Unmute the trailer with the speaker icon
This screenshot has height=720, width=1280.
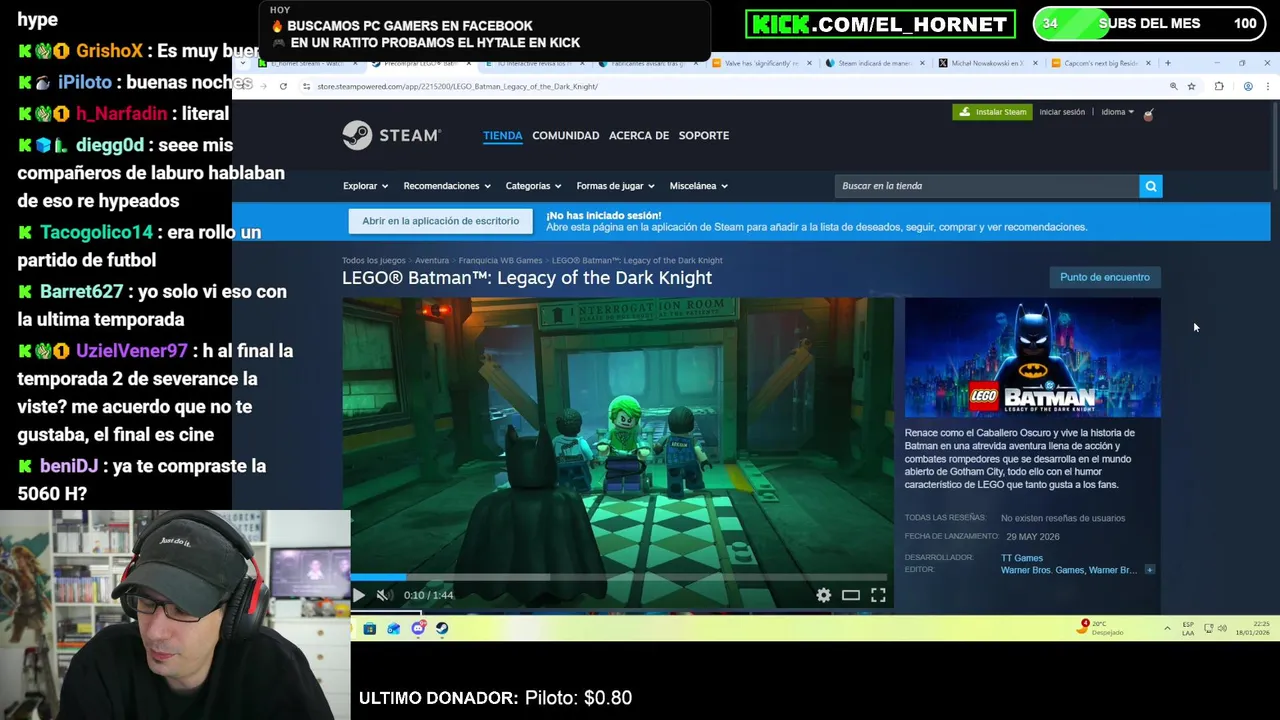pos(383,595)
